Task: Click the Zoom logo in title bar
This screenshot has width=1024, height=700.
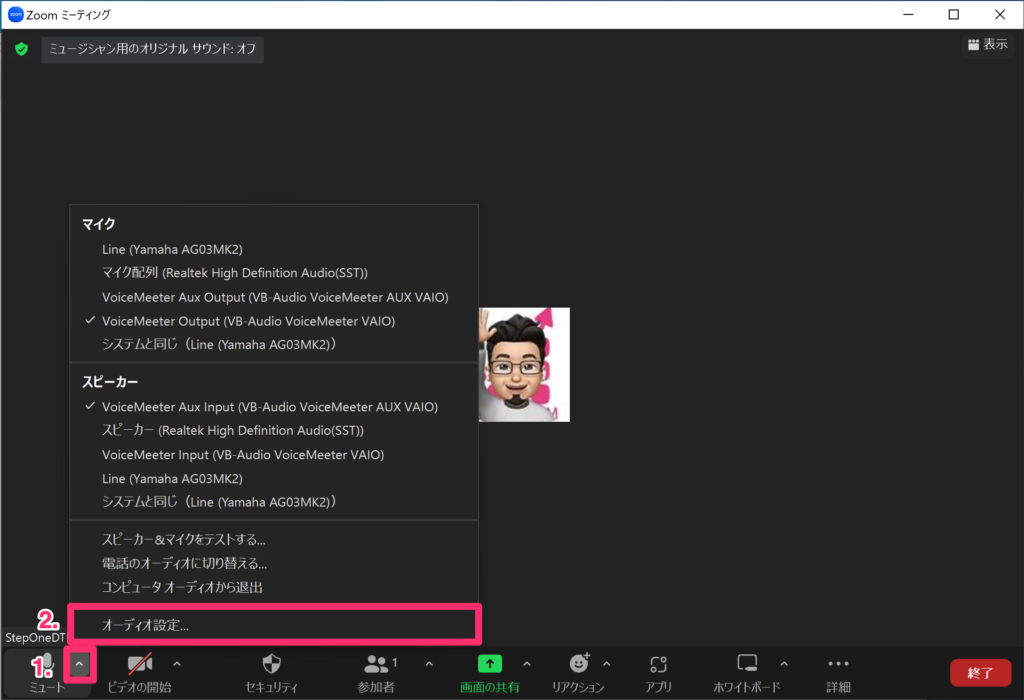Action: click(x=16, y=14)
